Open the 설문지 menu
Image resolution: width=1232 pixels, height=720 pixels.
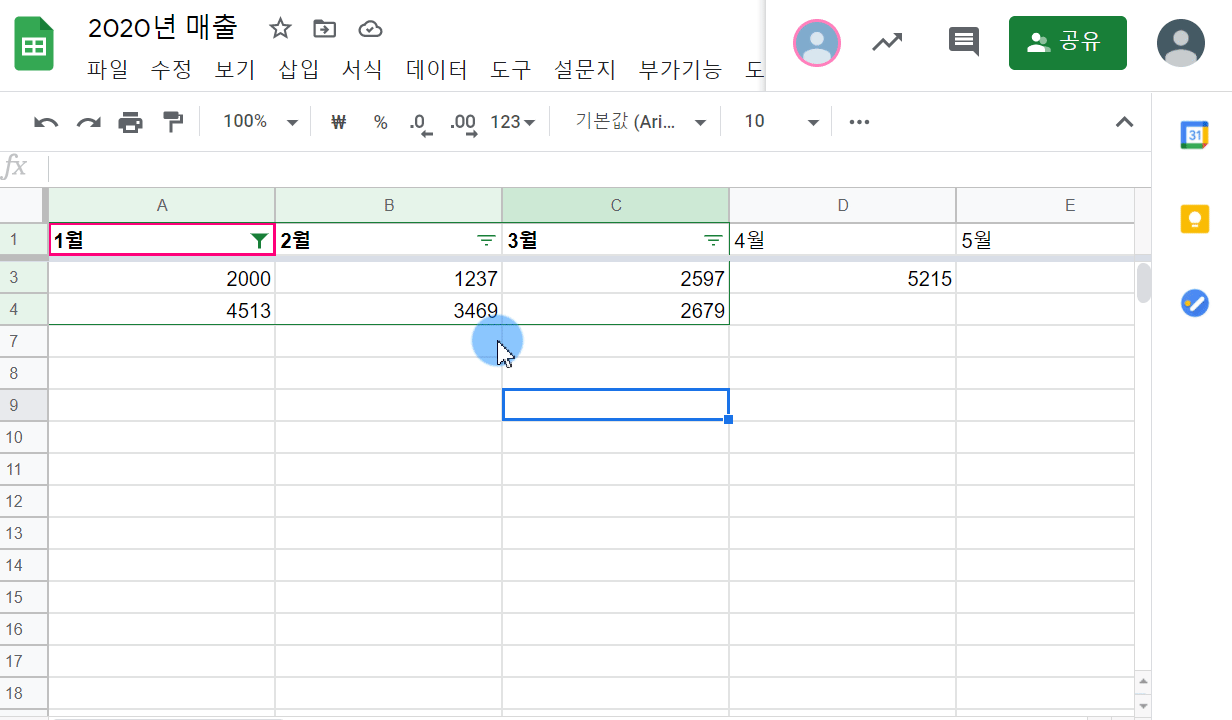[x=585, y=70]
